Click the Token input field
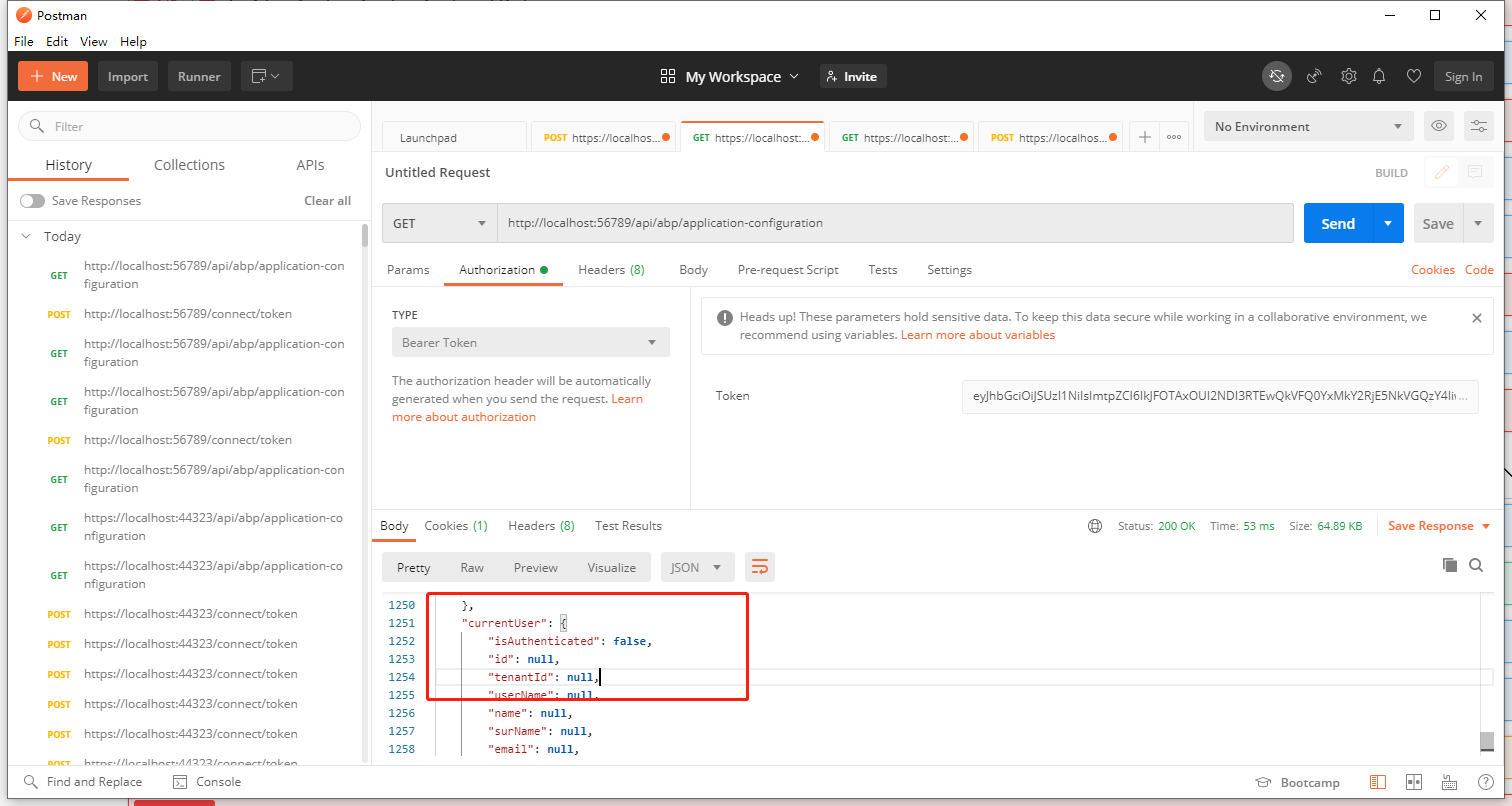Image resolution: width=1512 pixels, height=806 pixels. click(1220, 396)
